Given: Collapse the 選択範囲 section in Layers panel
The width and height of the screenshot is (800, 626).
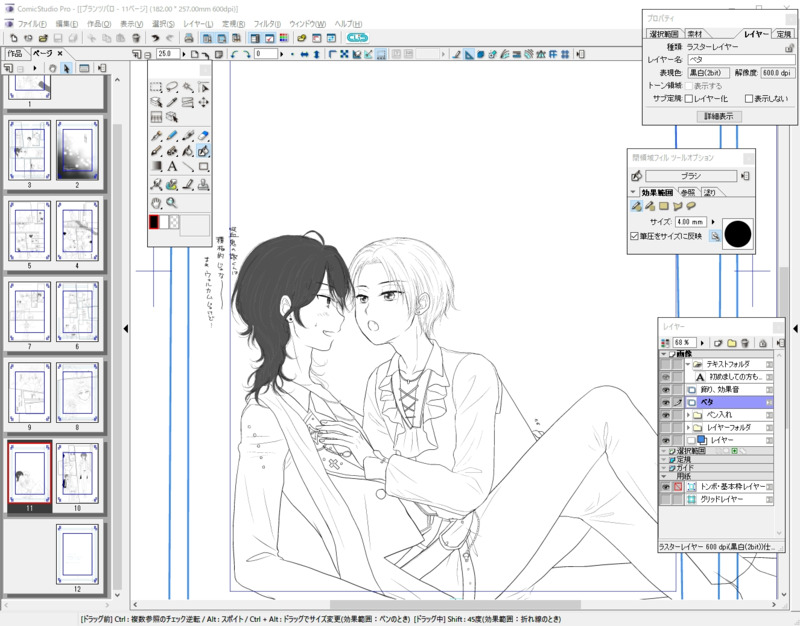Looking at the screenshot, I should click(x=663, y=452).
